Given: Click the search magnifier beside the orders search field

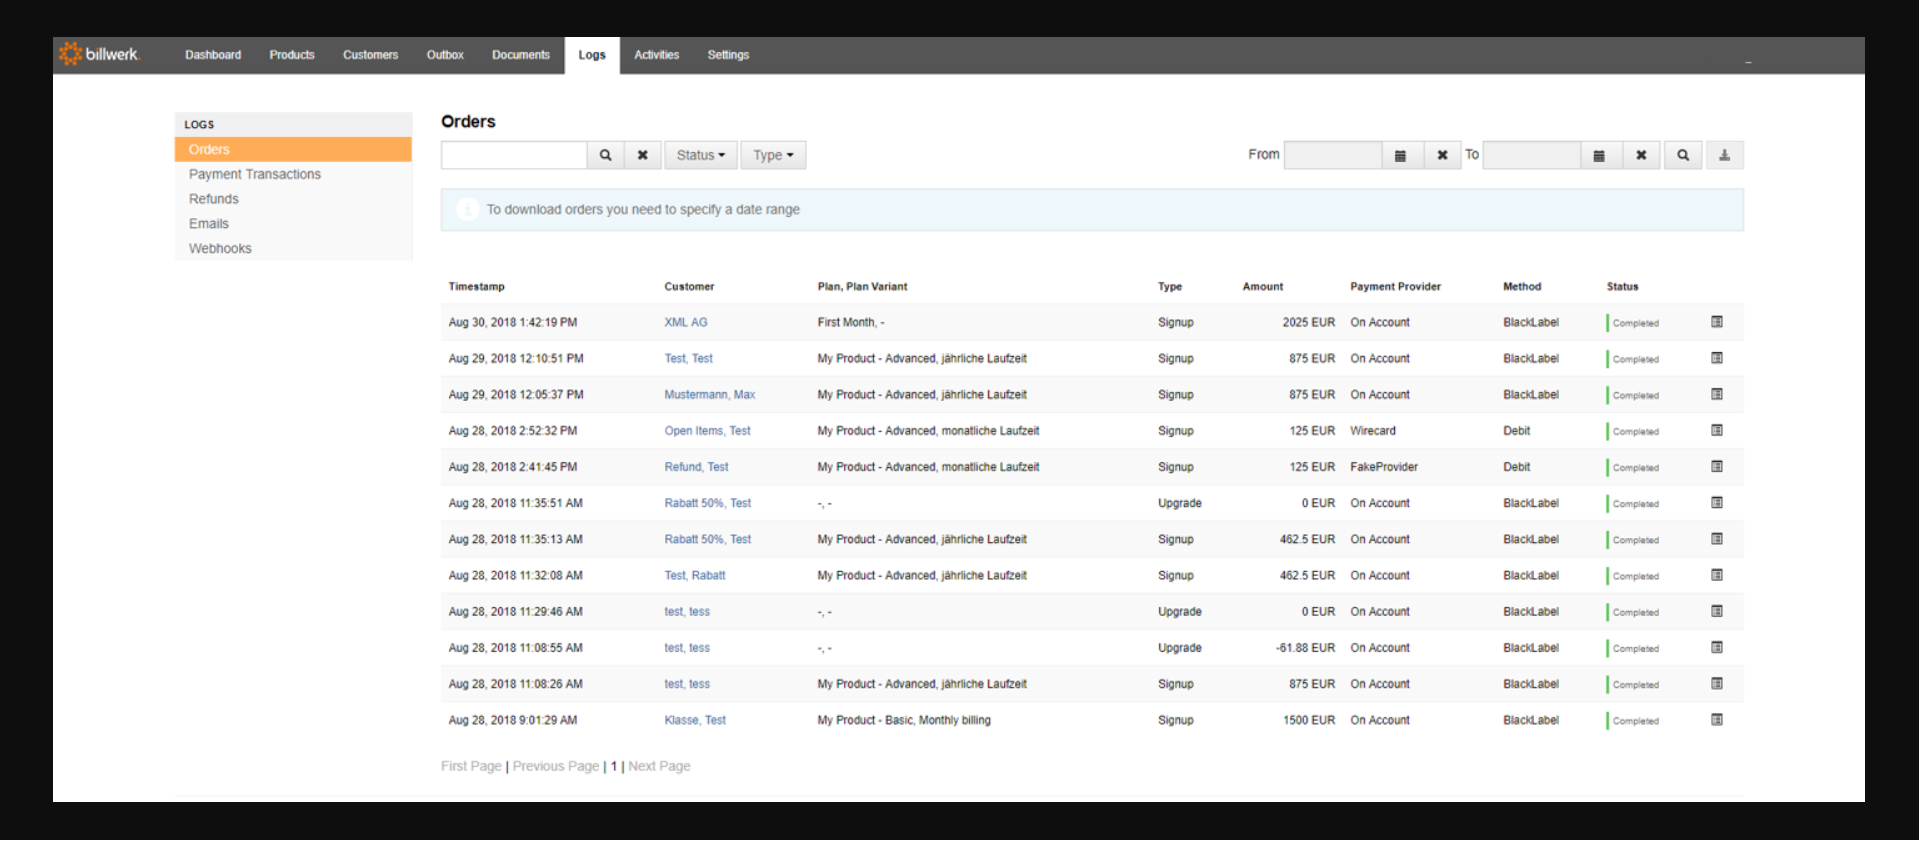Looking at the screenshot, I should click(x=605, y=155).
